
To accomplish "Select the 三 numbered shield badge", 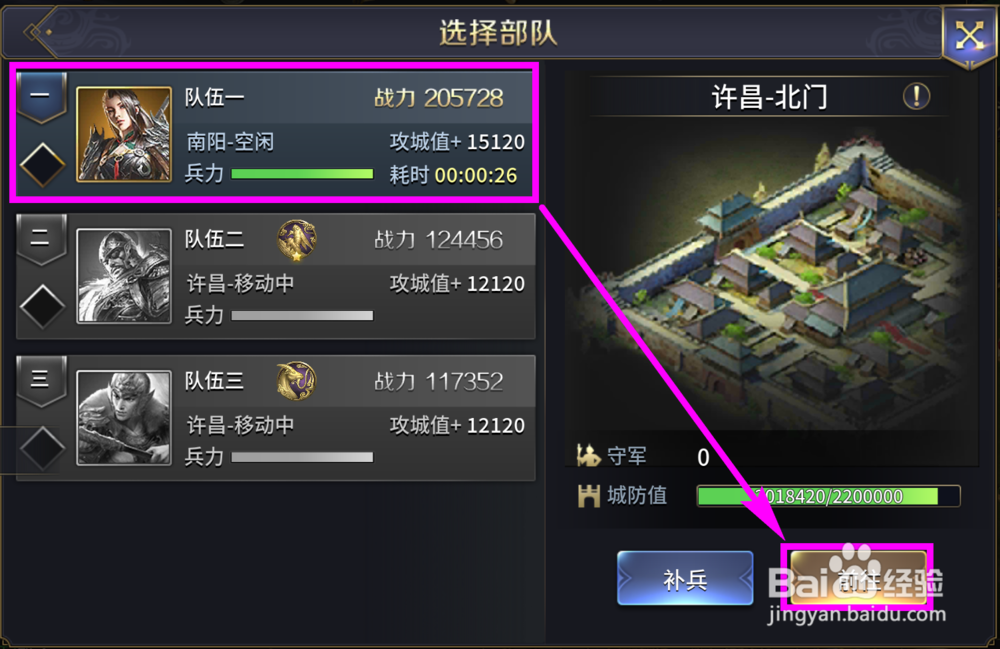I will click(x=41, y=381).
